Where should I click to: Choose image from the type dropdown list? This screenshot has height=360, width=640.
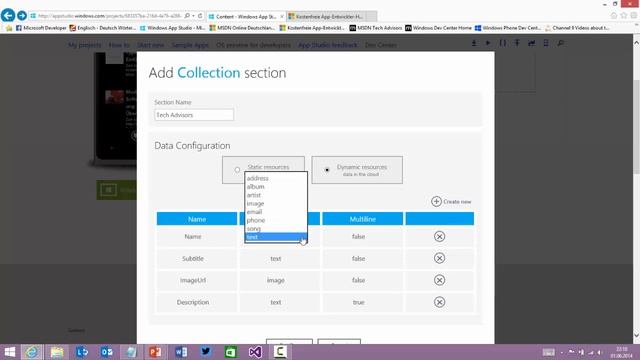[276, 203]
